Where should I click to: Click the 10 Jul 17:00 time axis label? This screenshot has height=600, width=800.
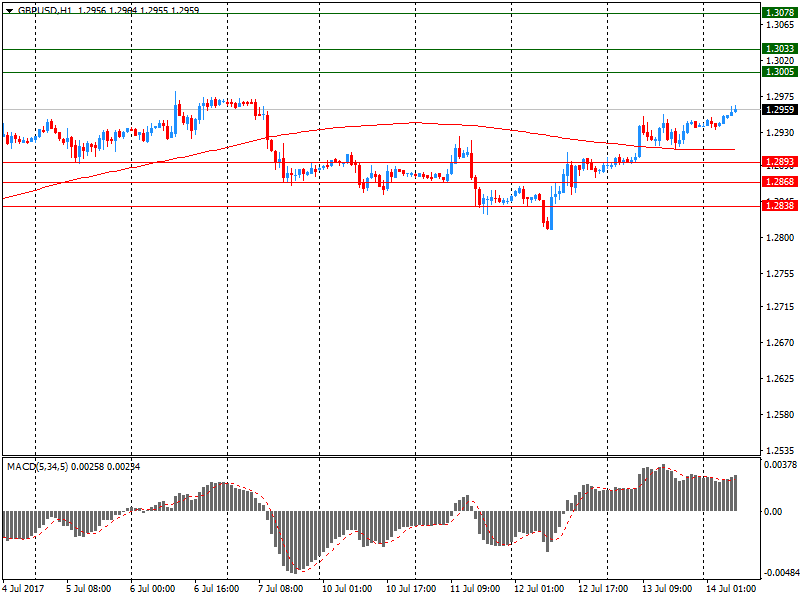tap(411, 588)
